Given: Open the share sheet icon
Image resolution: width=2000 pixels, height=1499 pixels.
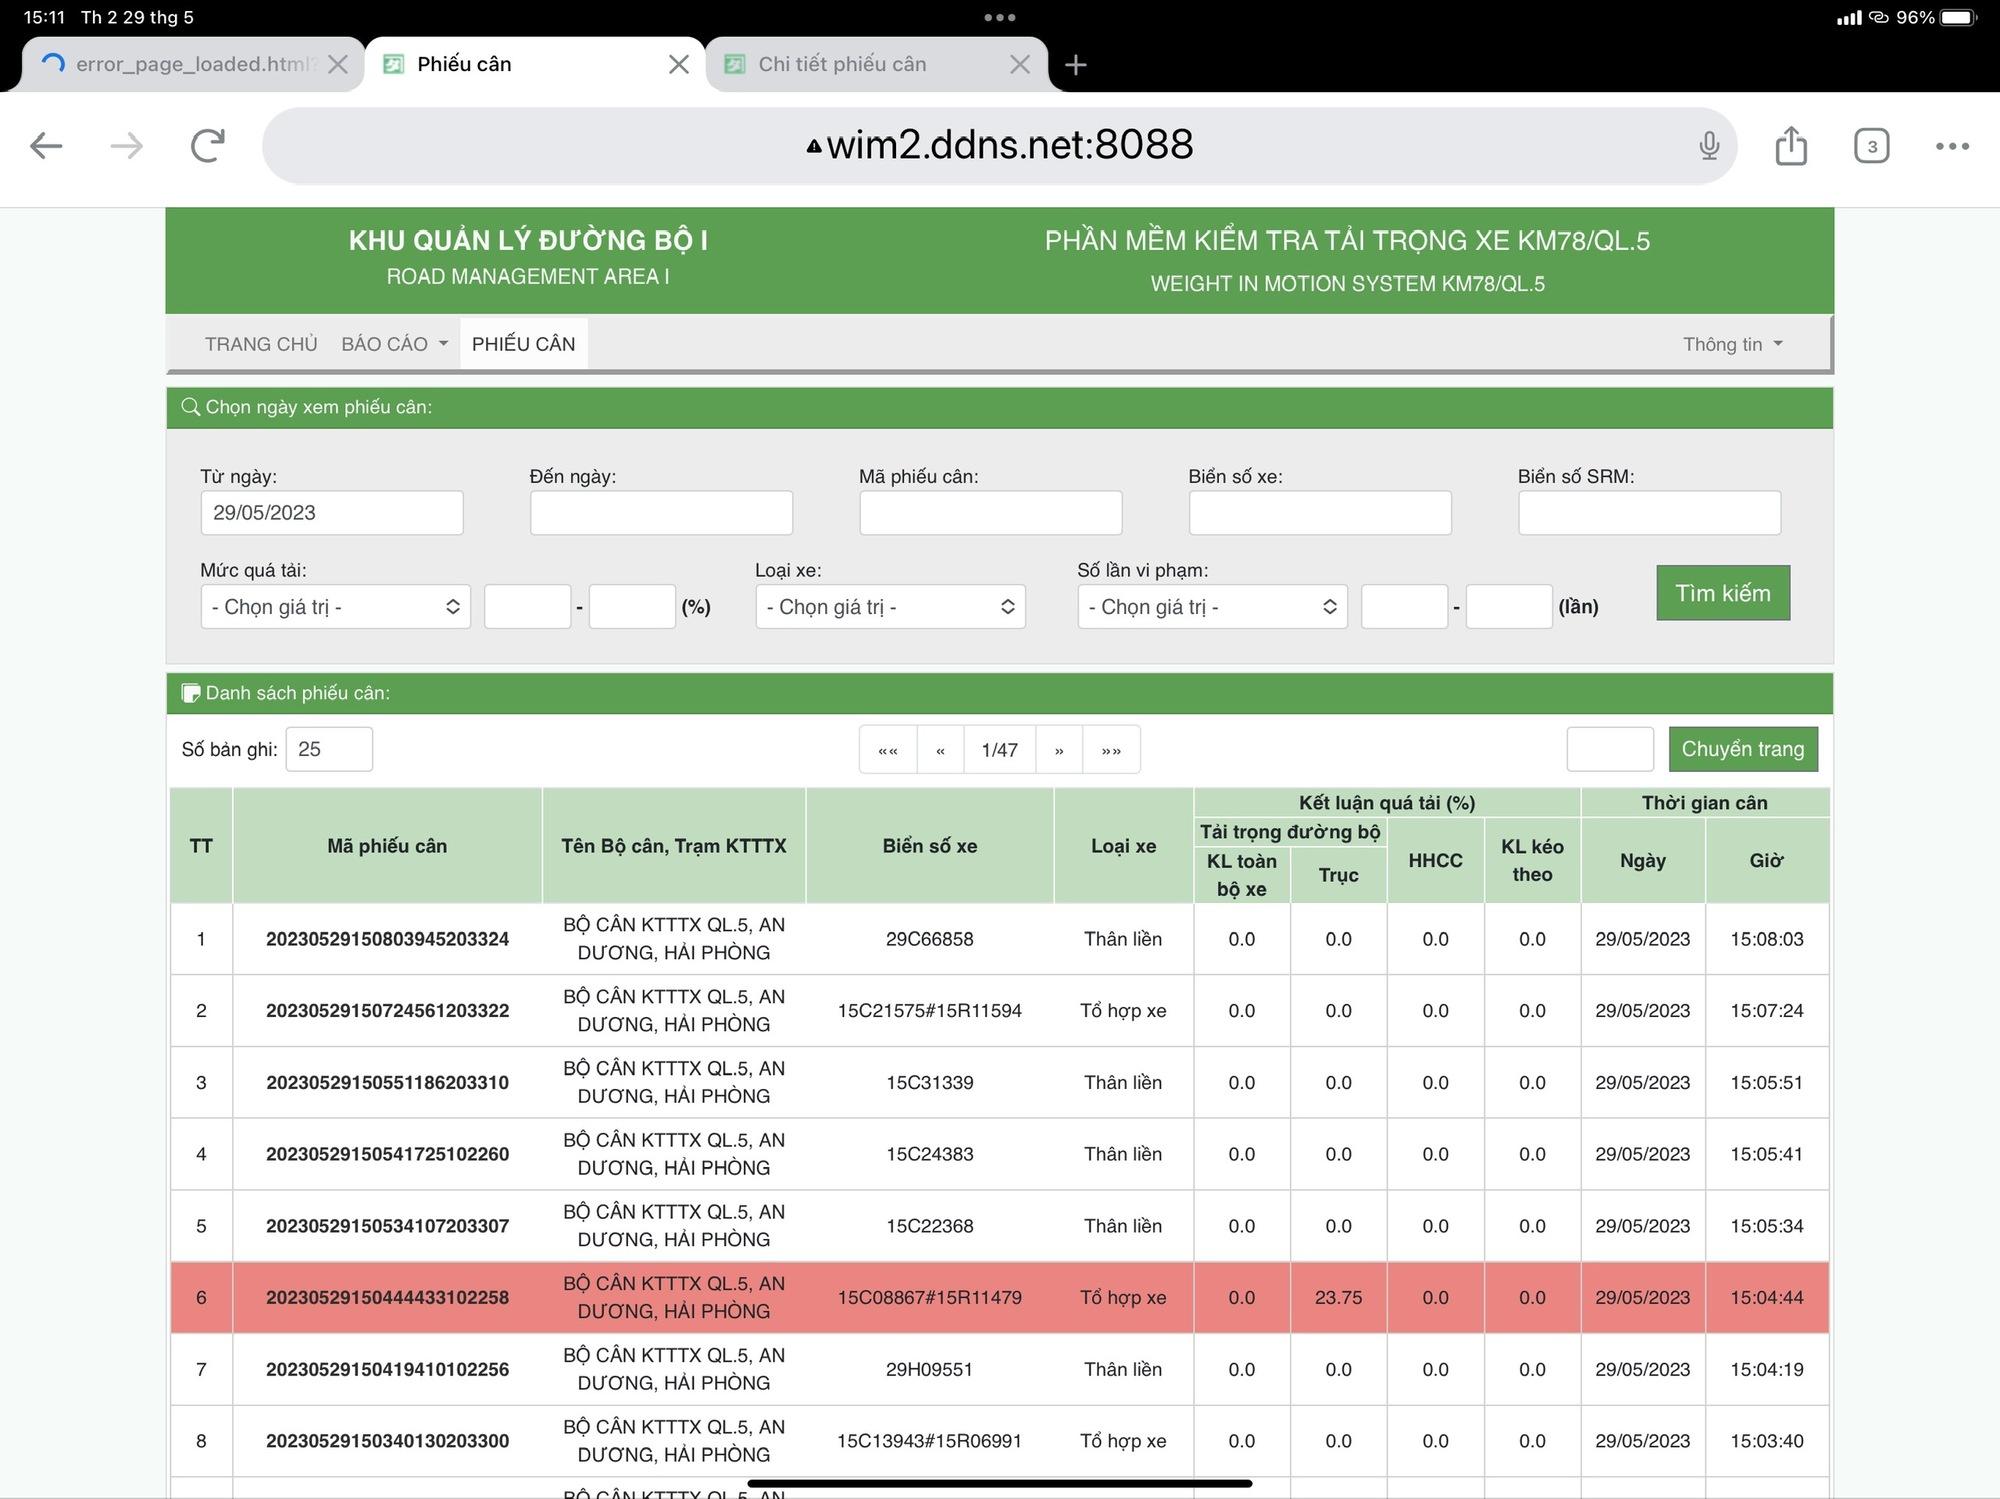Looking at the screenshot, I should (1790, 146).
